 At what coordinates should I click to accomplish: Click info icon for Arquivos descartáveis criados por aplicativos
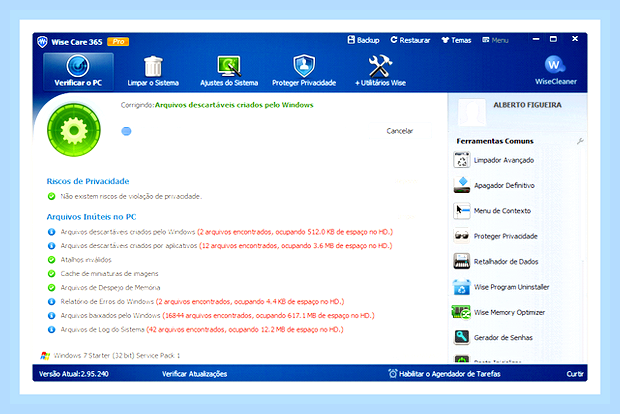click(x=51, y=246)
